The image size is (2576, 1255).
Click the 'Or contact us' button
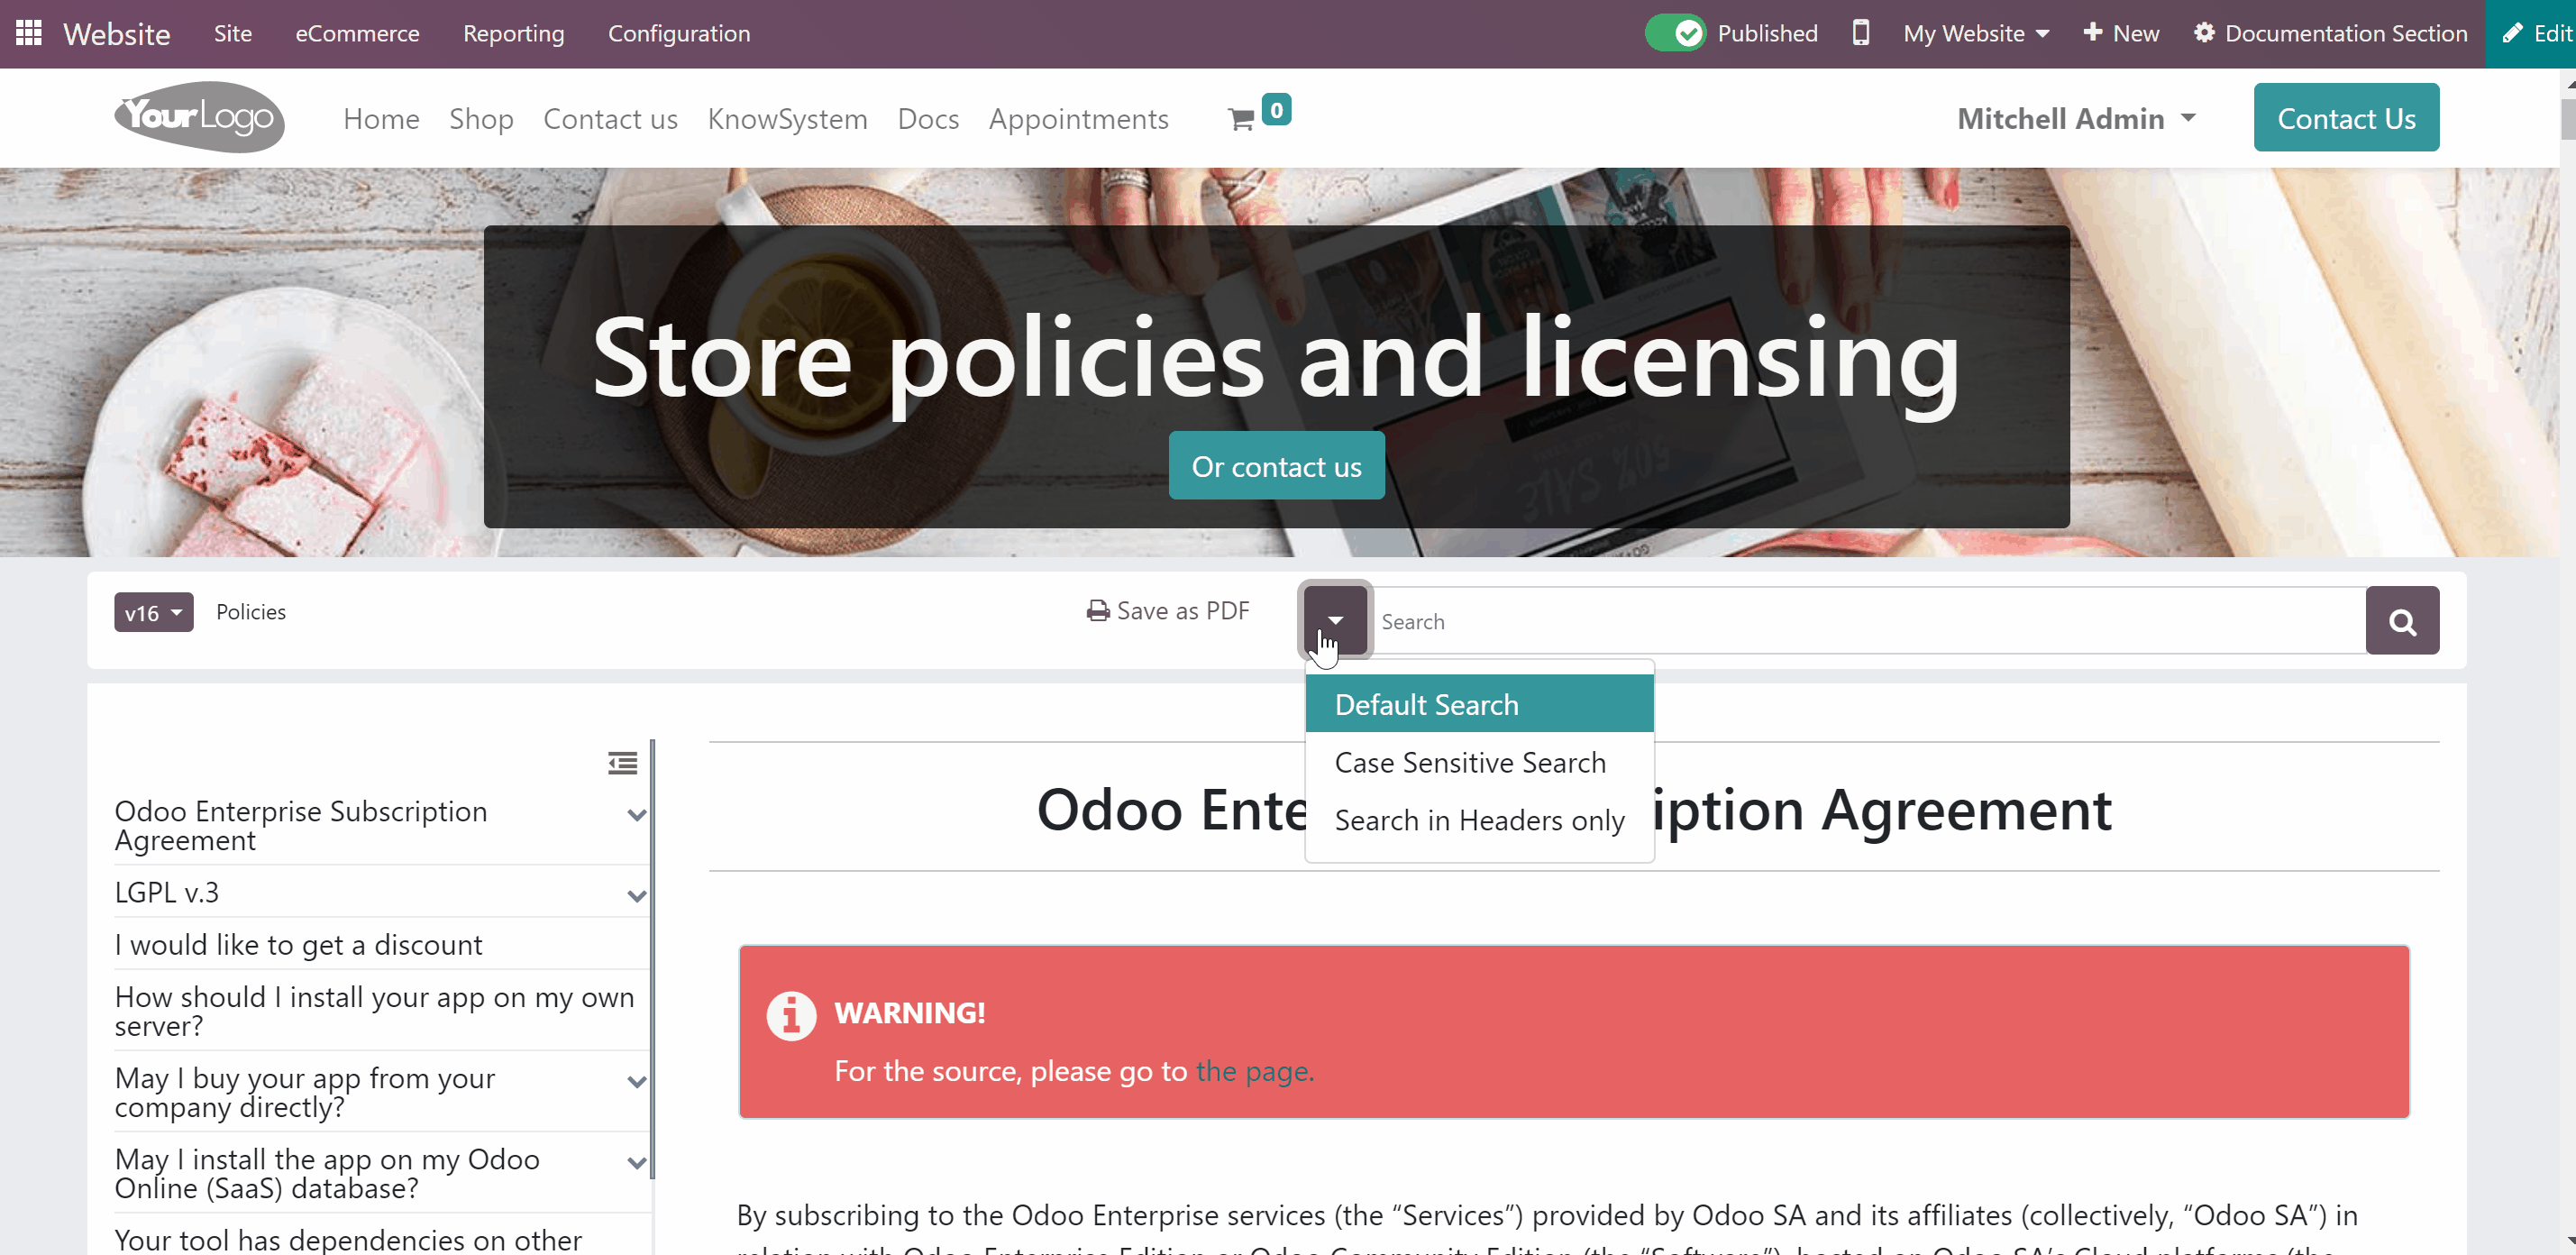coord(1276,466)
